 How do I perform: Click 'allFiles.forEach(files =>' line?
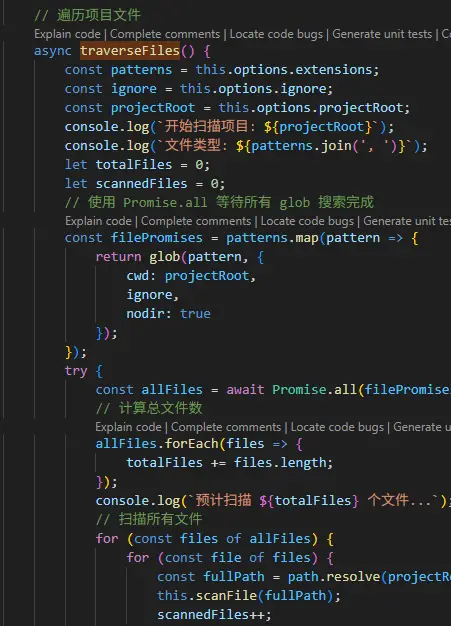pyautogui.click(x=199, y=444)
